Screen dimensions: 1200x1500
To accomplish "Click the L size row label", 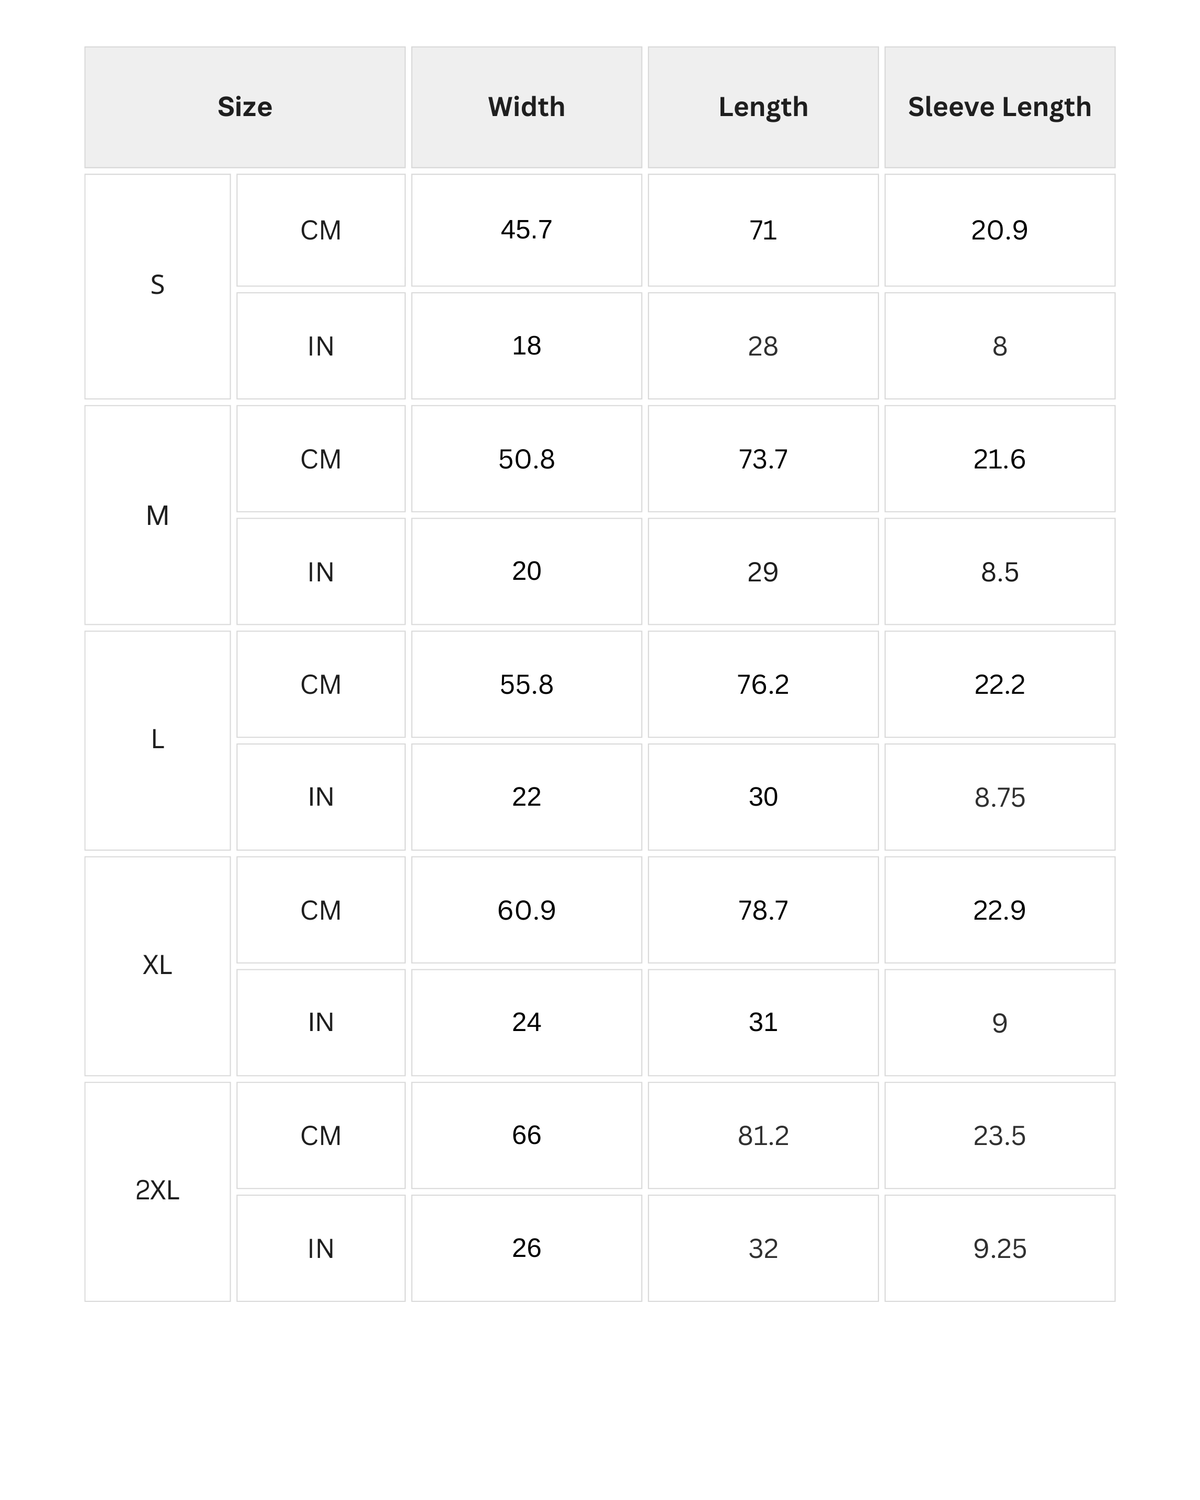I will [x=157, y=740].
